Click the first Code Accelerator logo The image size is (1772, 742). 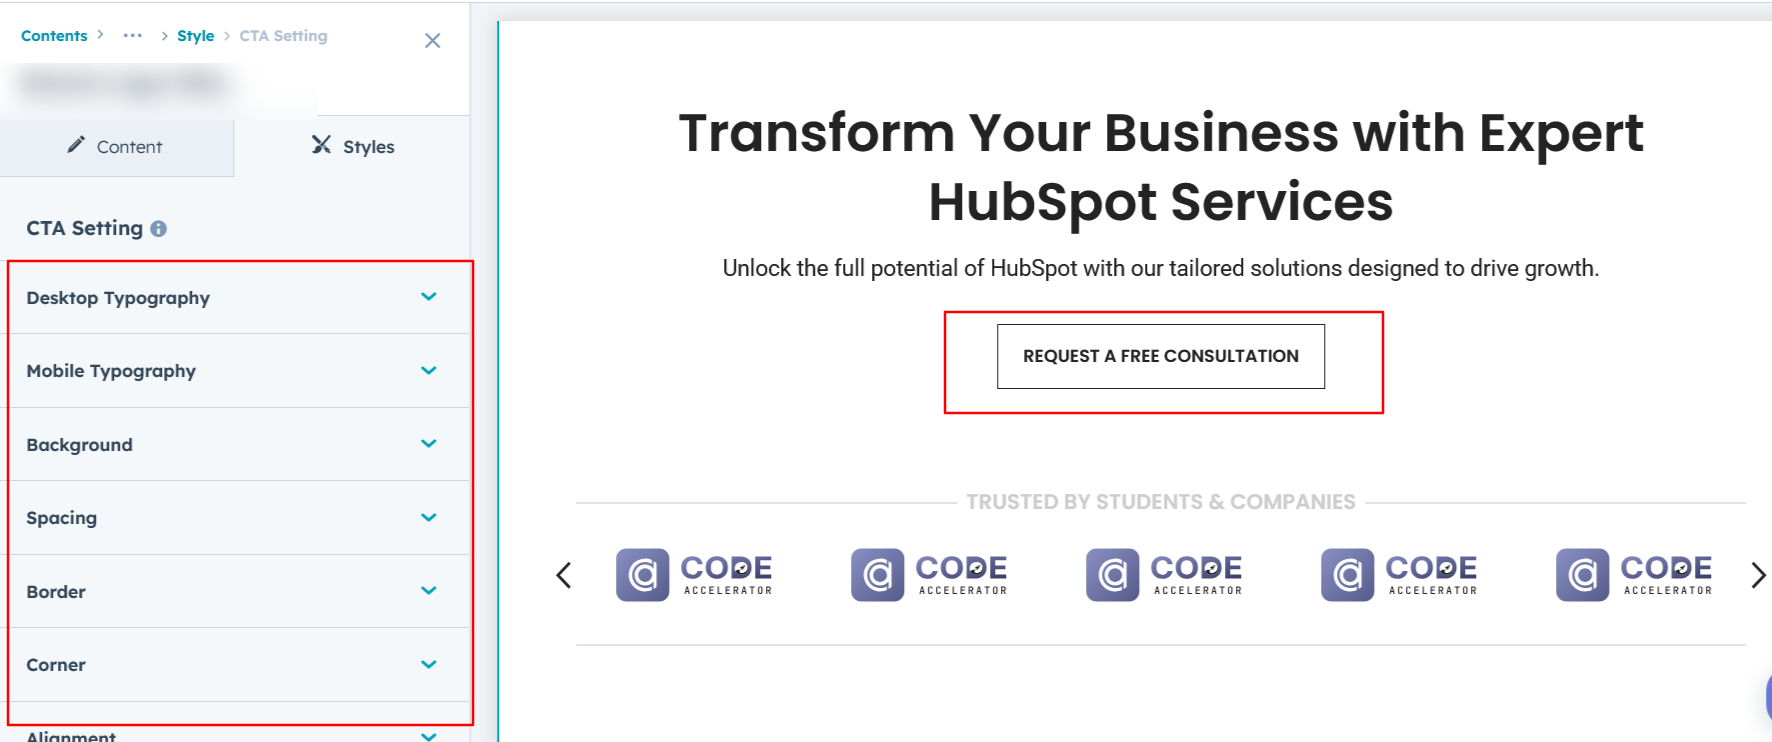(x=694, y=575)
